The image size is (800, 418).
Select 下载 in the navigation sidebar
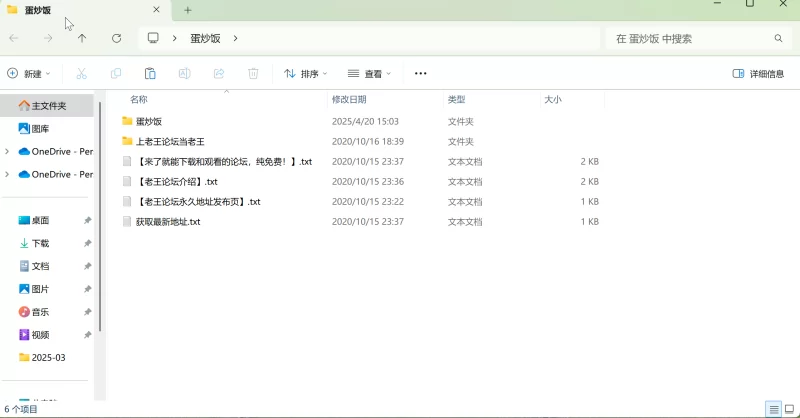click(40, 243)
